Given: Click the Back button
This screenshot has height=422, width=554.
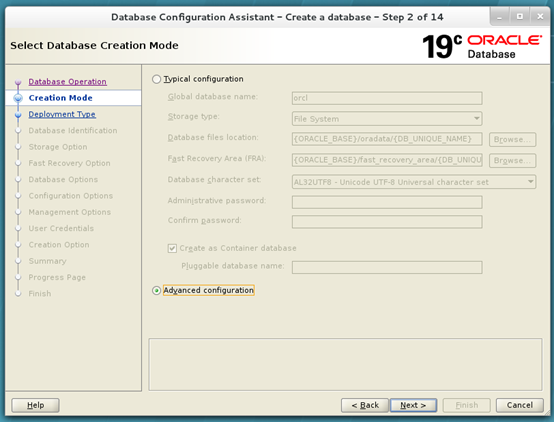Looking at the screenshot, I should [365, 405].
